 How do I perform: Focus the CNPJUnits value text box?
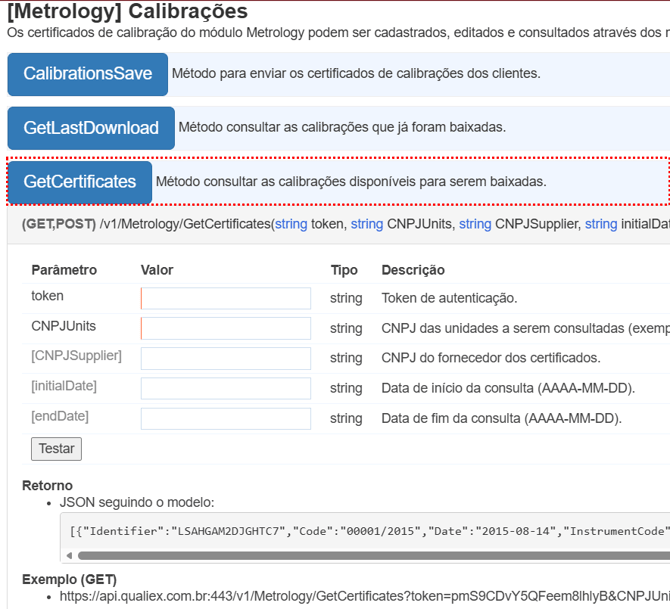pos(226,328)
